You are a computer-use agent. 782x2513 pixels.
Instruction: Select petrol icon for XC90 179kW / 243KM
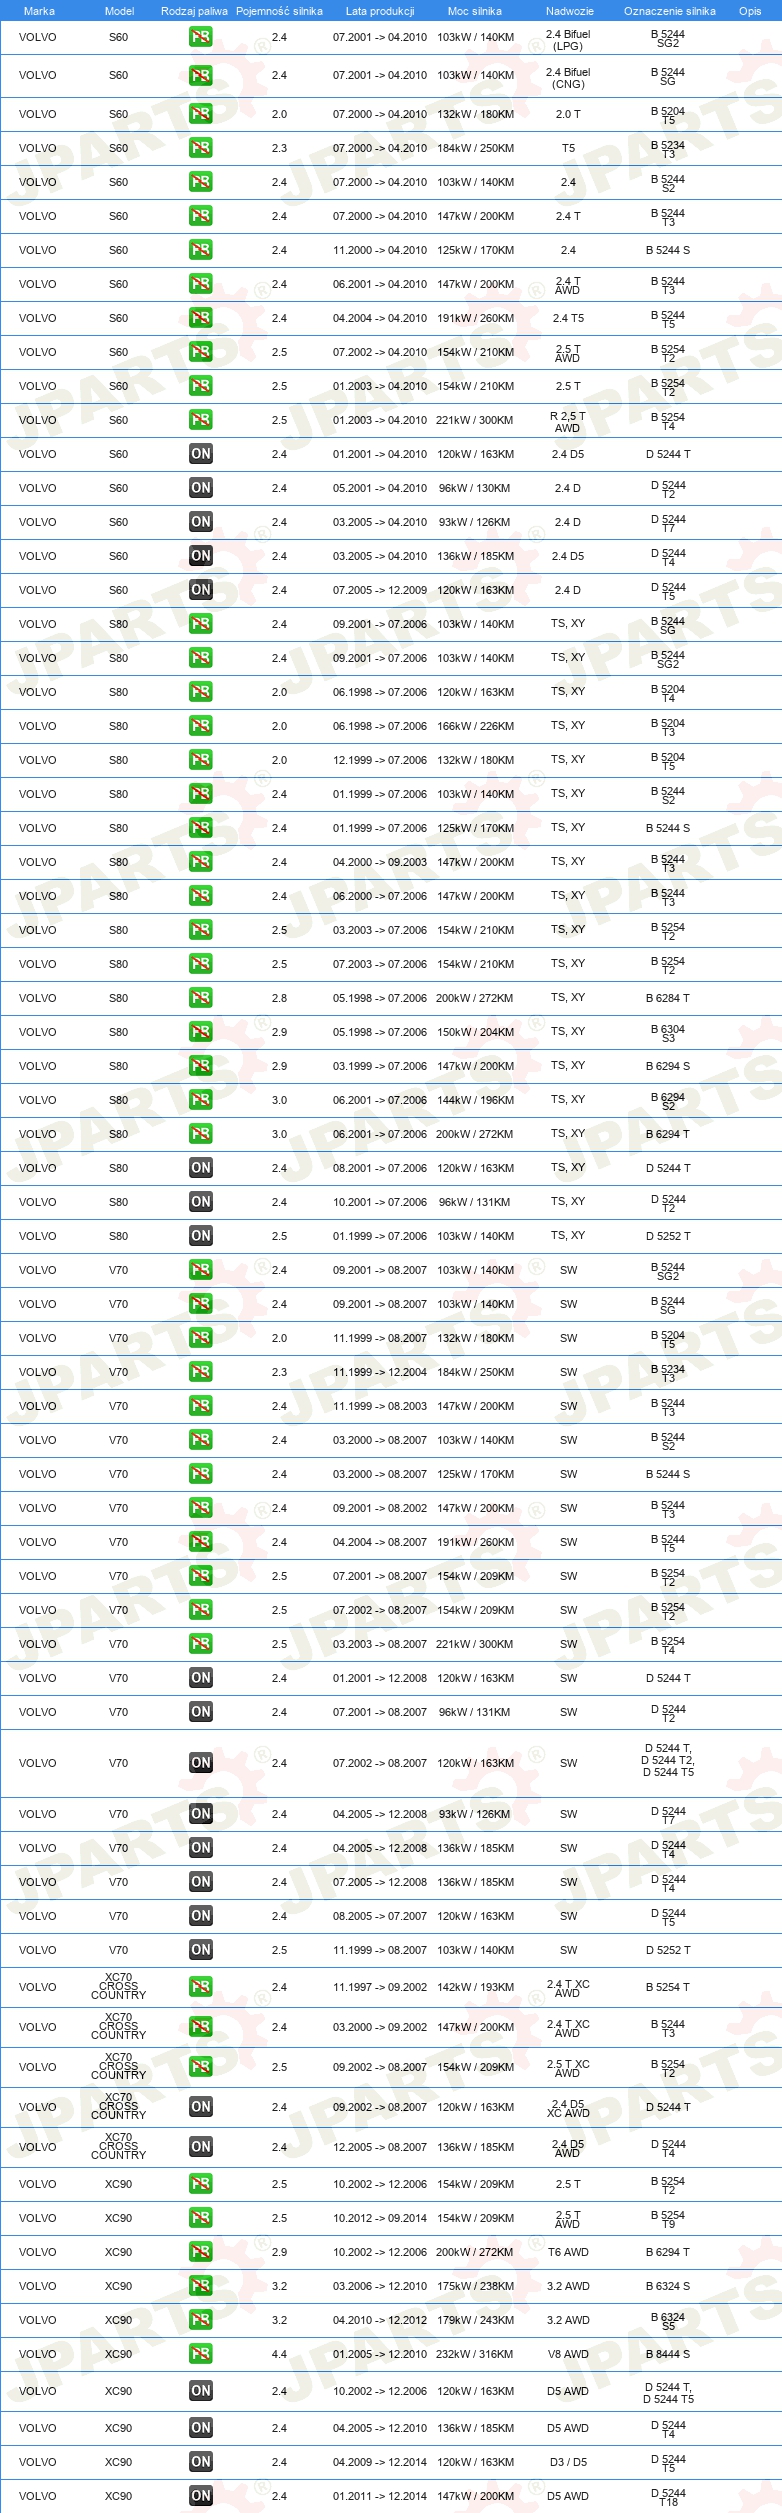(201, 2320)
